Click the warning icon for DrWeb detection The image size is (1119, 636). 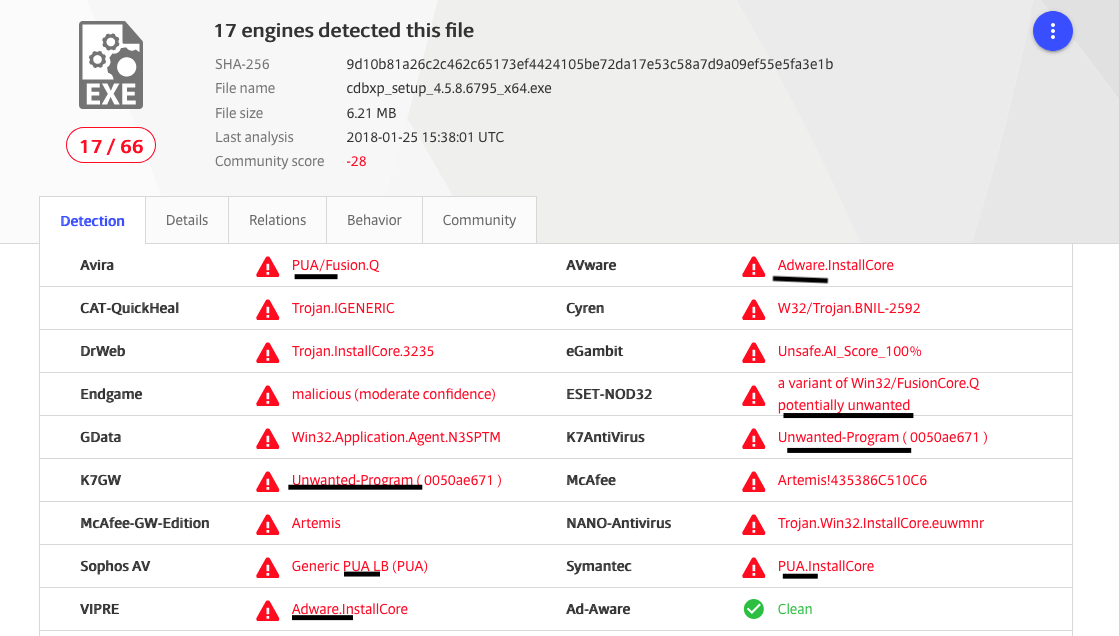(x=267, y=352)
